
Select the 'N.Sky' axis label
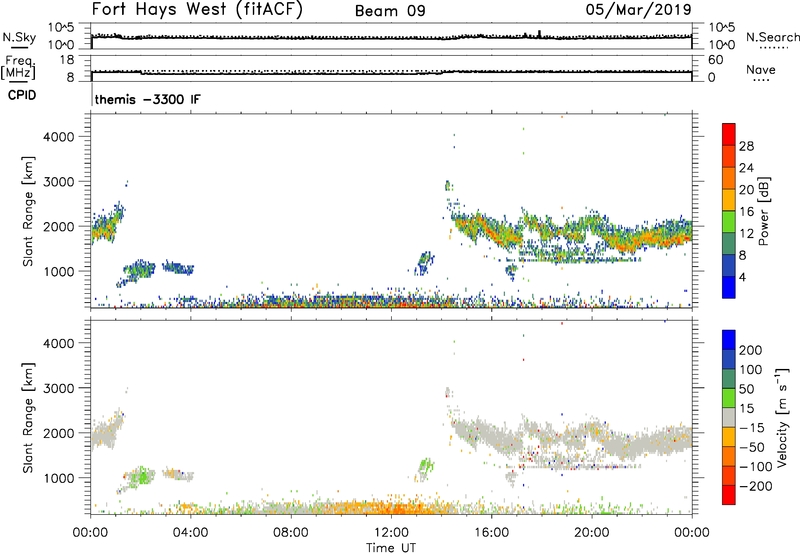[x=19, y=37]
